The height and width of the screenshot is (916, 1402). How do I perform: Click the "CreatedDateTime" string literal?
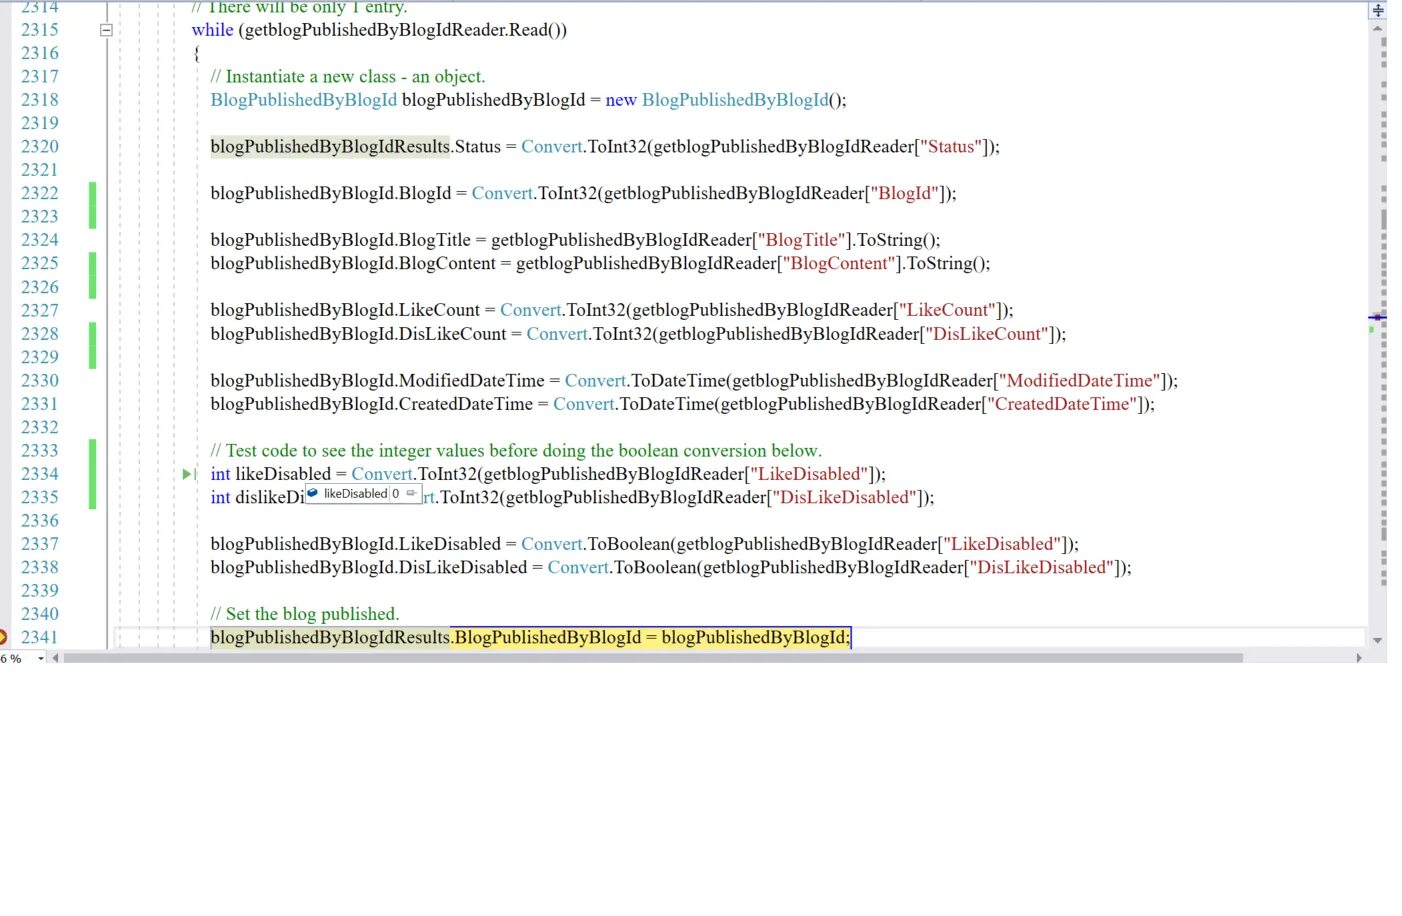pyautogui.click(x=1062, y=404)
